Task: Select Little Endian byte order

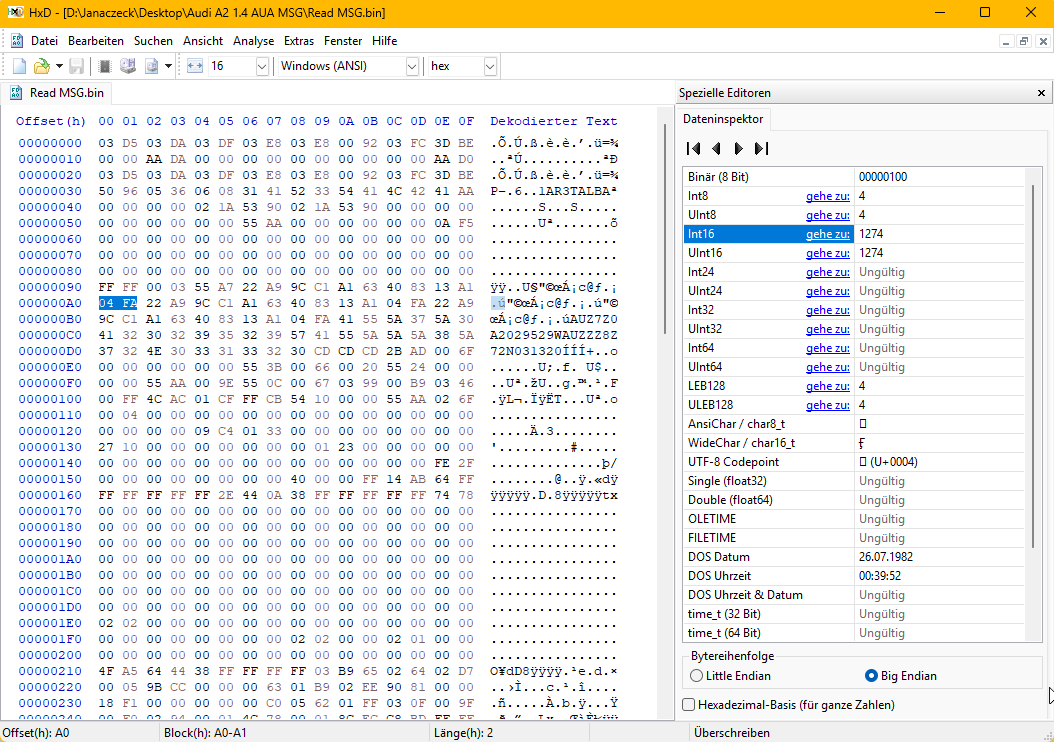Action: [x=697, y=676]
